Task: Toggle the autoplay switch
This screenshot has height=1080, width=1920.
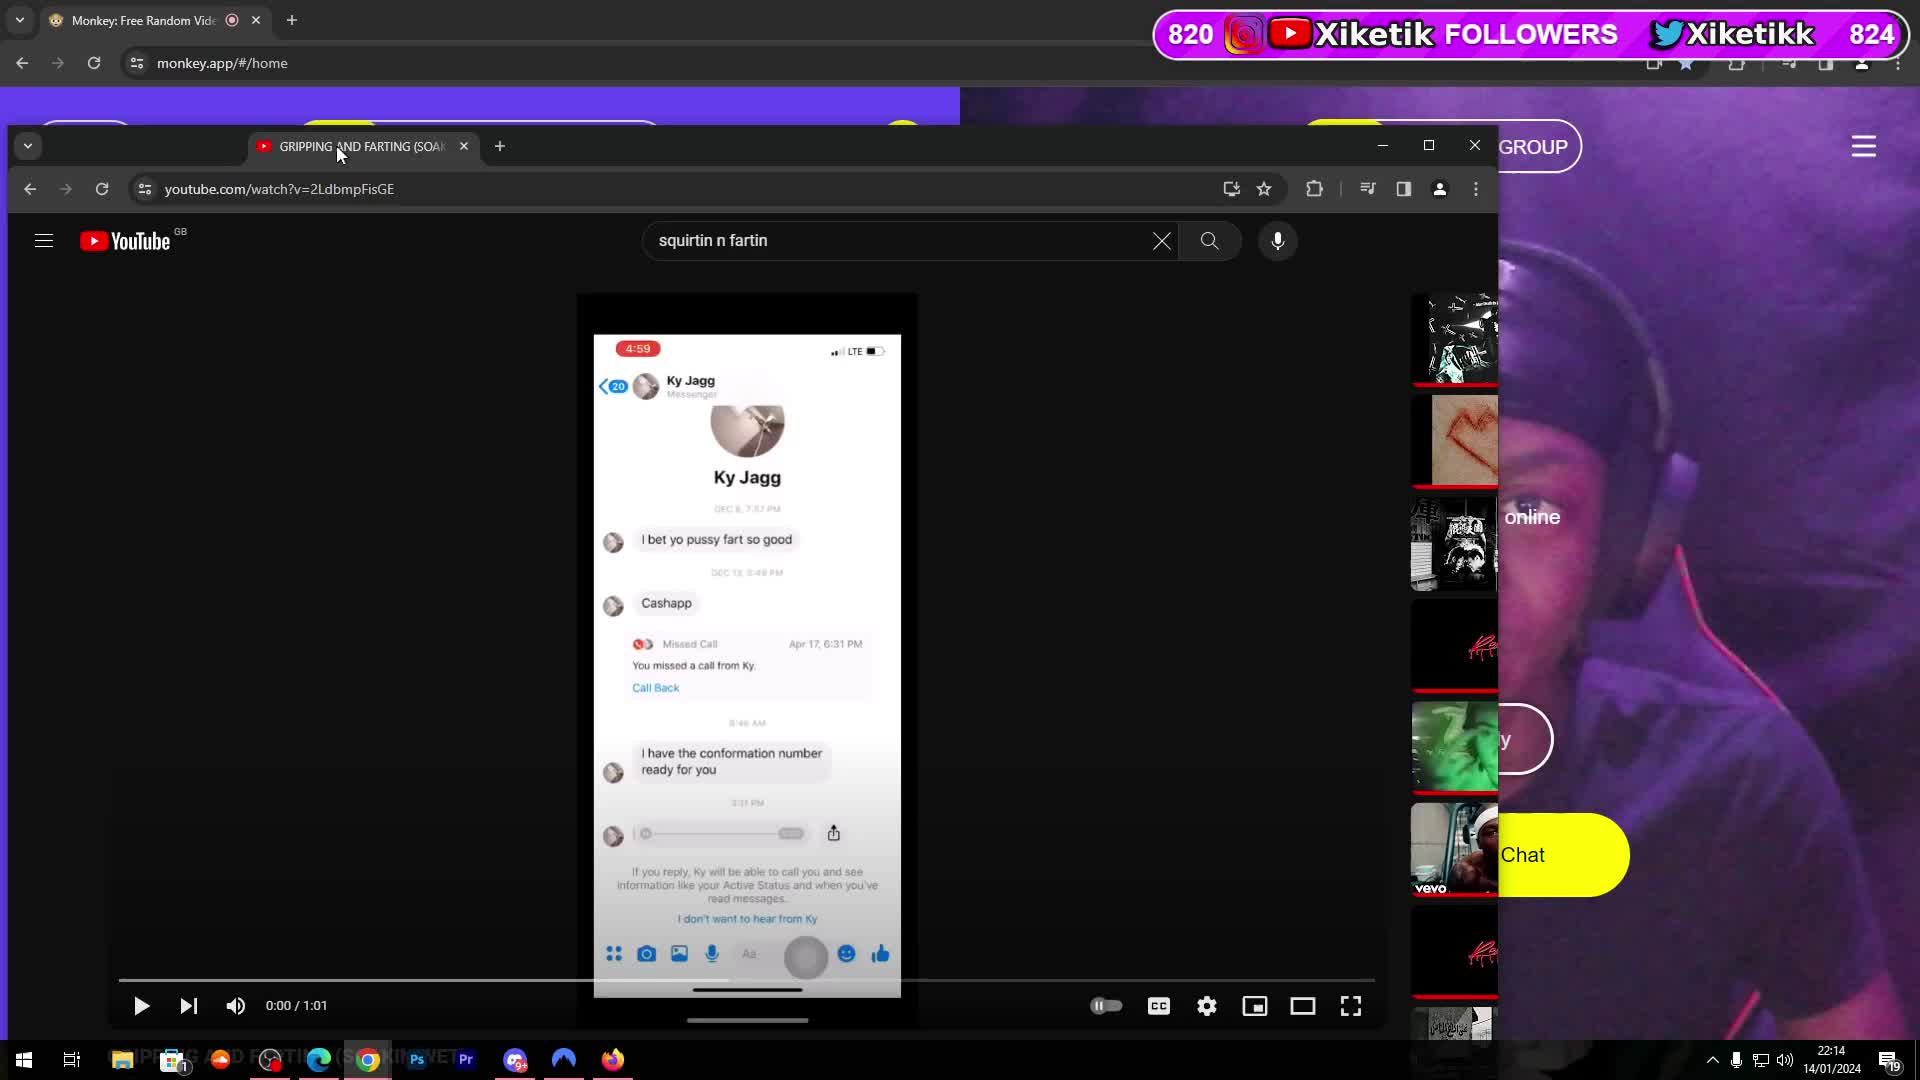Action: tap(1106, 1006)
